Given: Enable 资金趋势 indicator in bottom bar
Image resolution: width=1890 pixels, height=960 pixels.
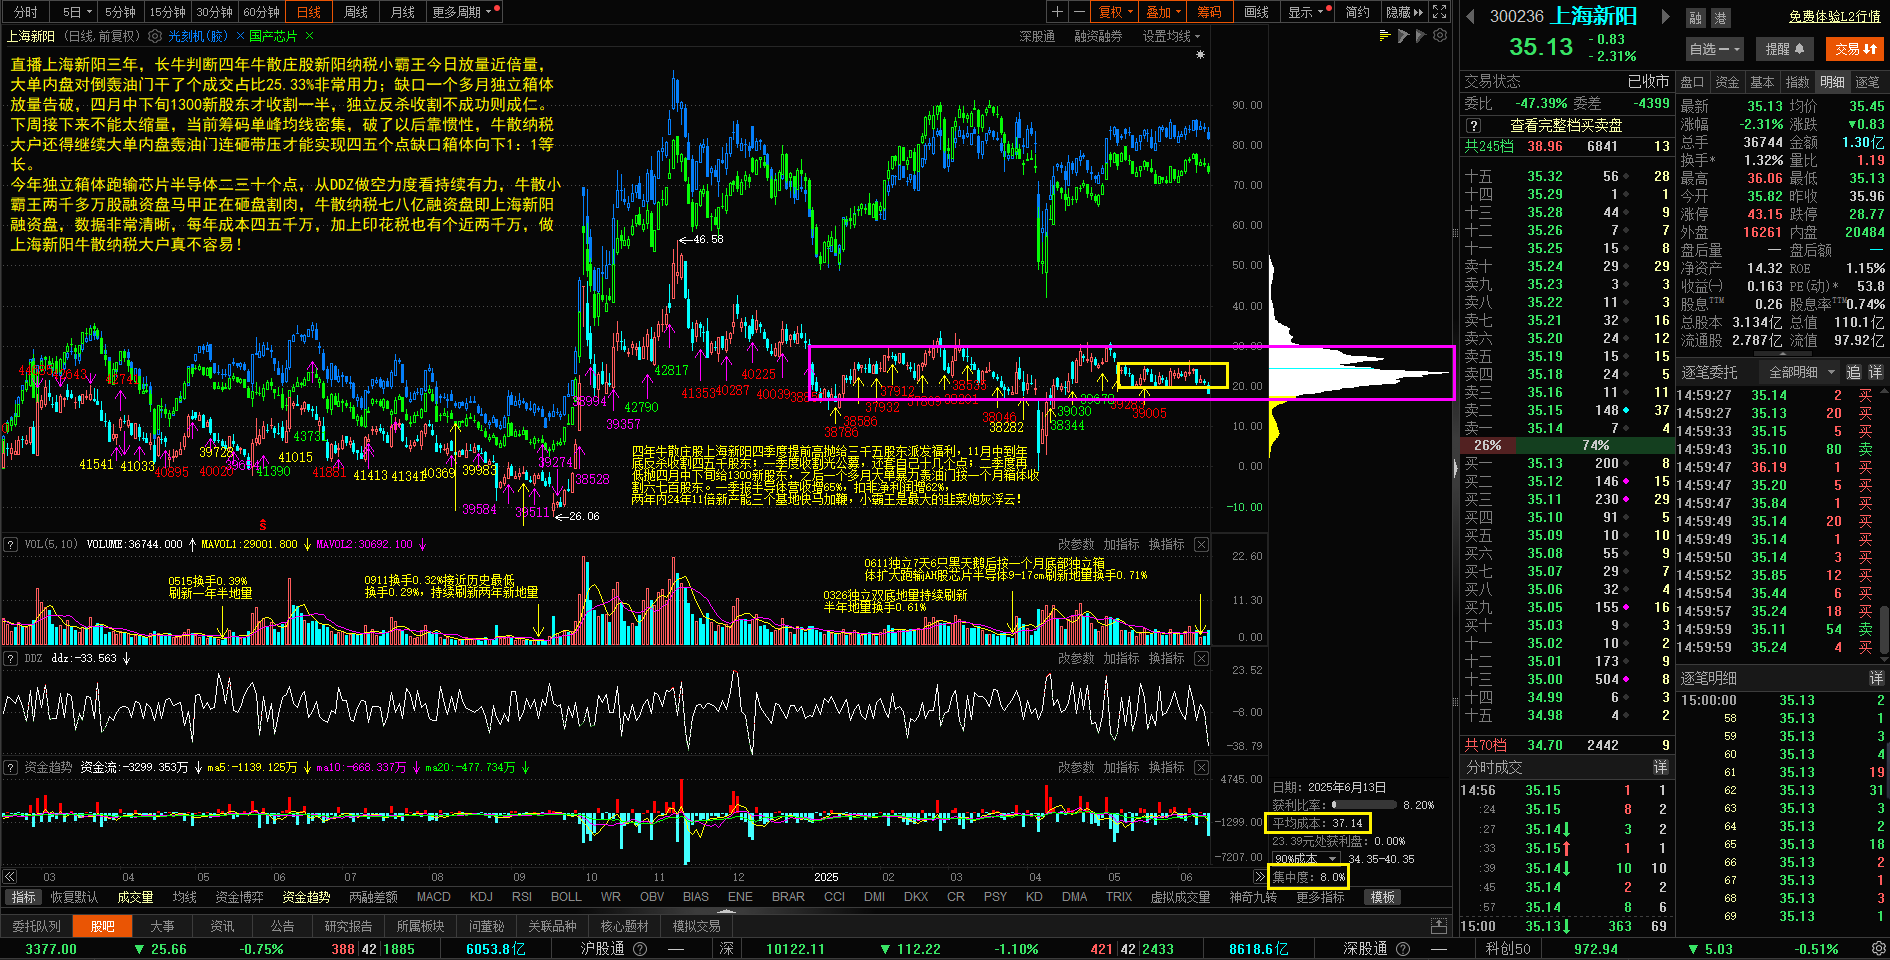Looking at the screenshot, I should point(306,897).
